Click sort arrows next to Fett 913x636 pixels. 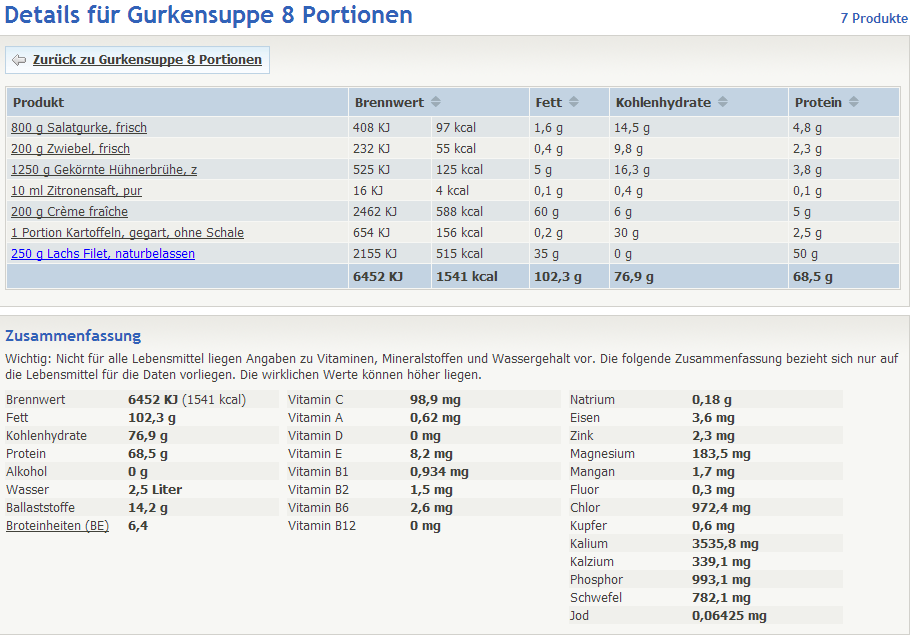coord(572,103)
